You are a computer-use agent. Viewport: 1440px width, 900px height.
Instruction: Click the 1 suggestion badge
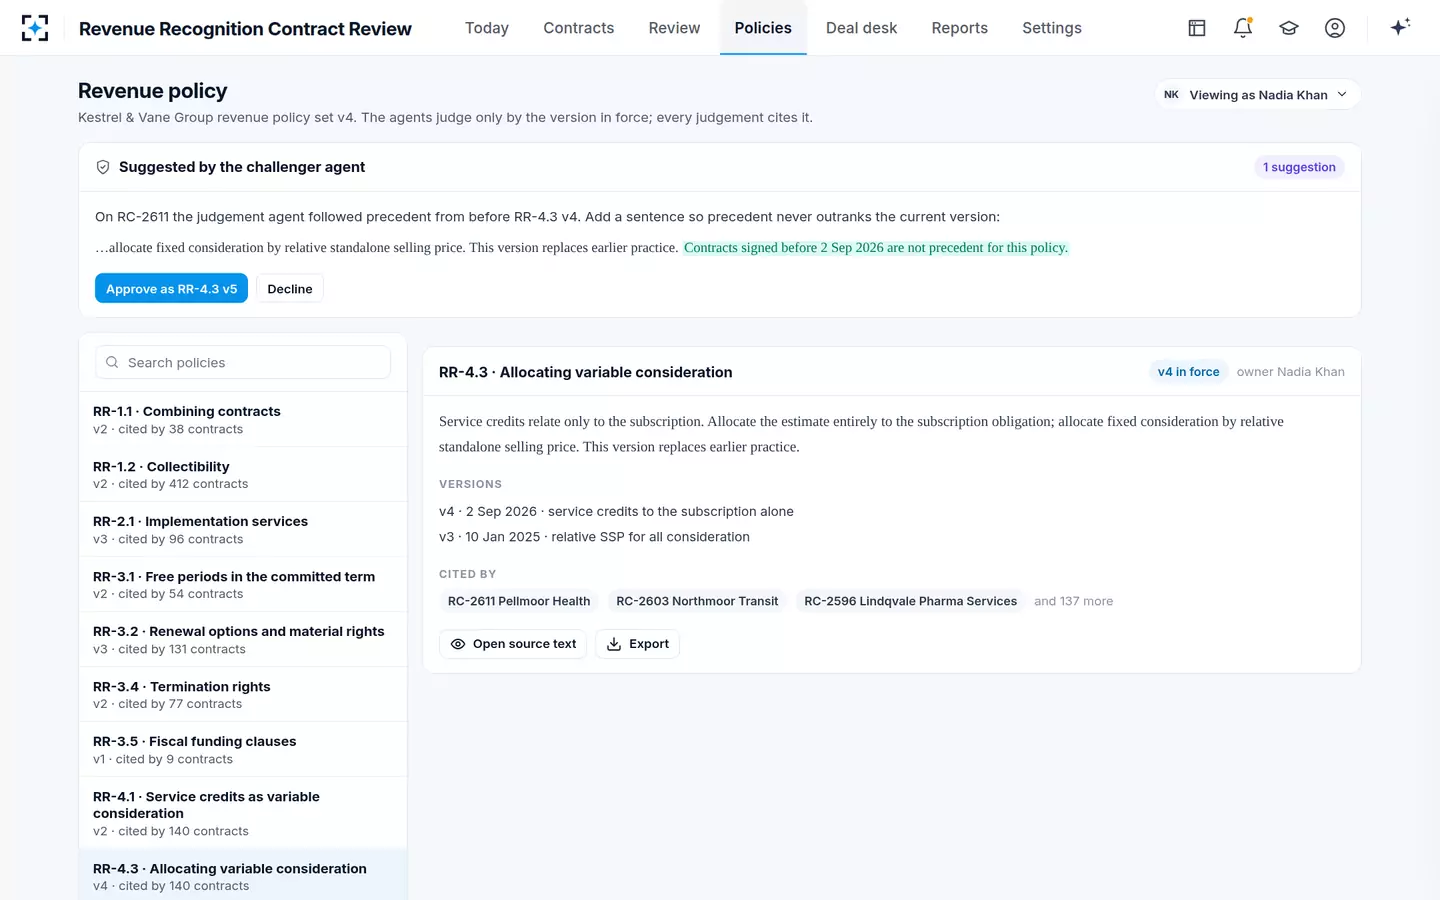tap(1299, 167)
